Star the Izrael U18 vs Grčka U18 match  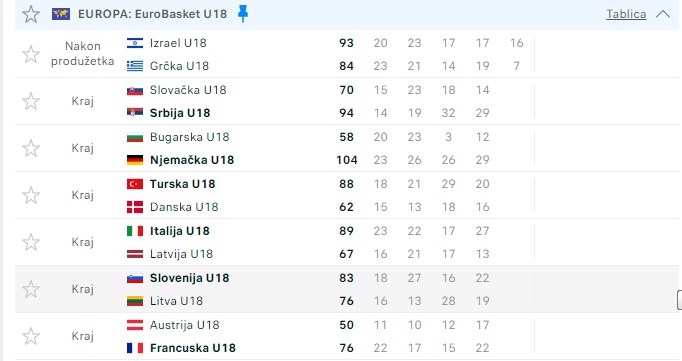(31, 54)
